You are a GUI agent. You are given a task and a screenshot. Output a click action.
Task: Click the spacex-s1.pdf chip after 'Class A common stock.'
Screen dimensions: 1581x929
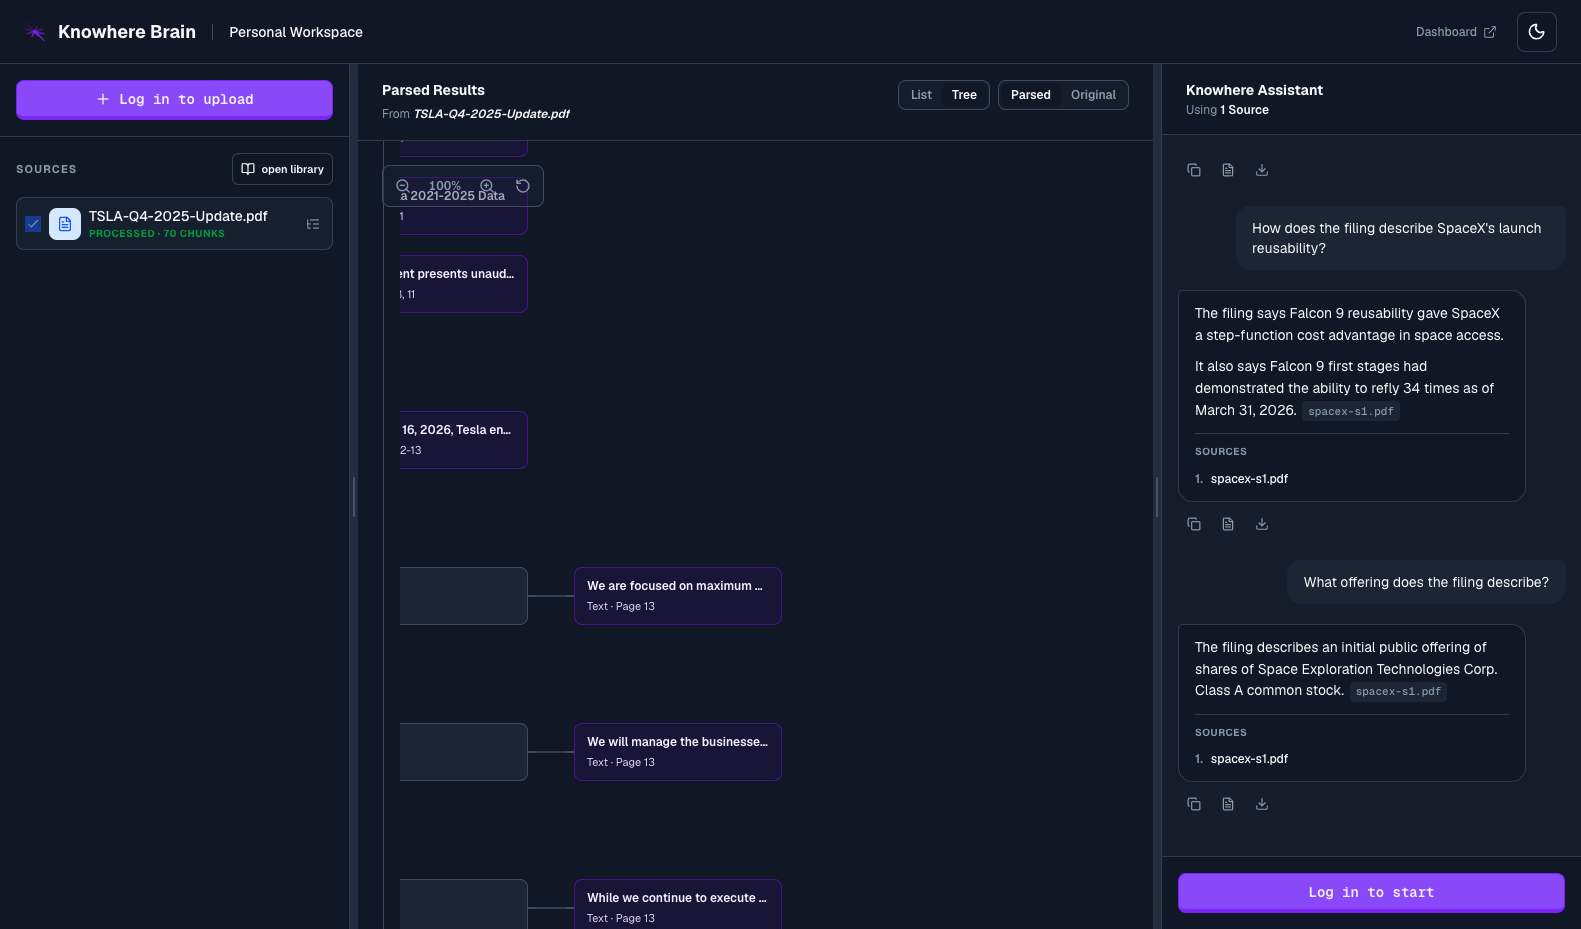point(1398,691)
